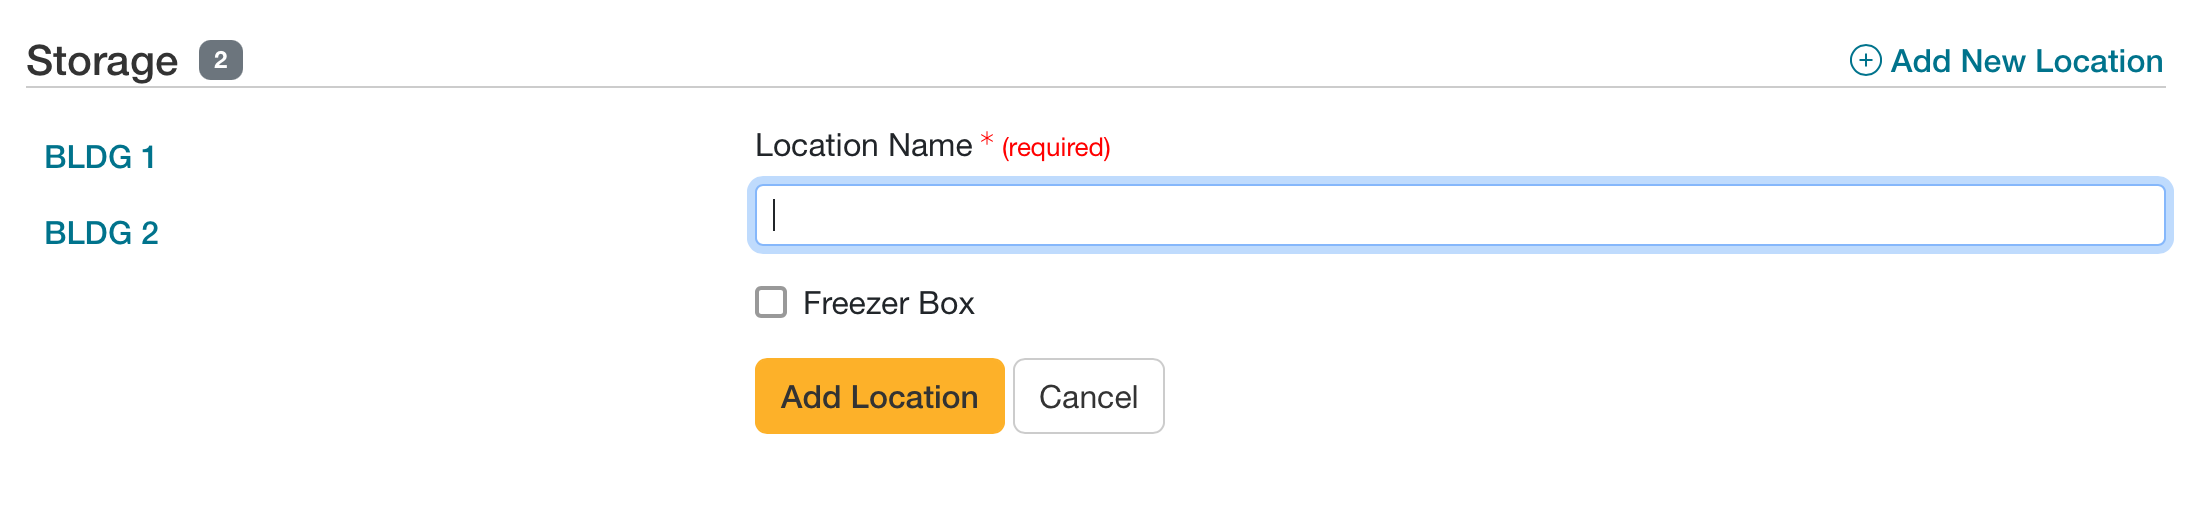Image resolution: width=2204 pixels, height=510 pixels.
Task: Click the Location Name field label
Action: pos(863,146)
